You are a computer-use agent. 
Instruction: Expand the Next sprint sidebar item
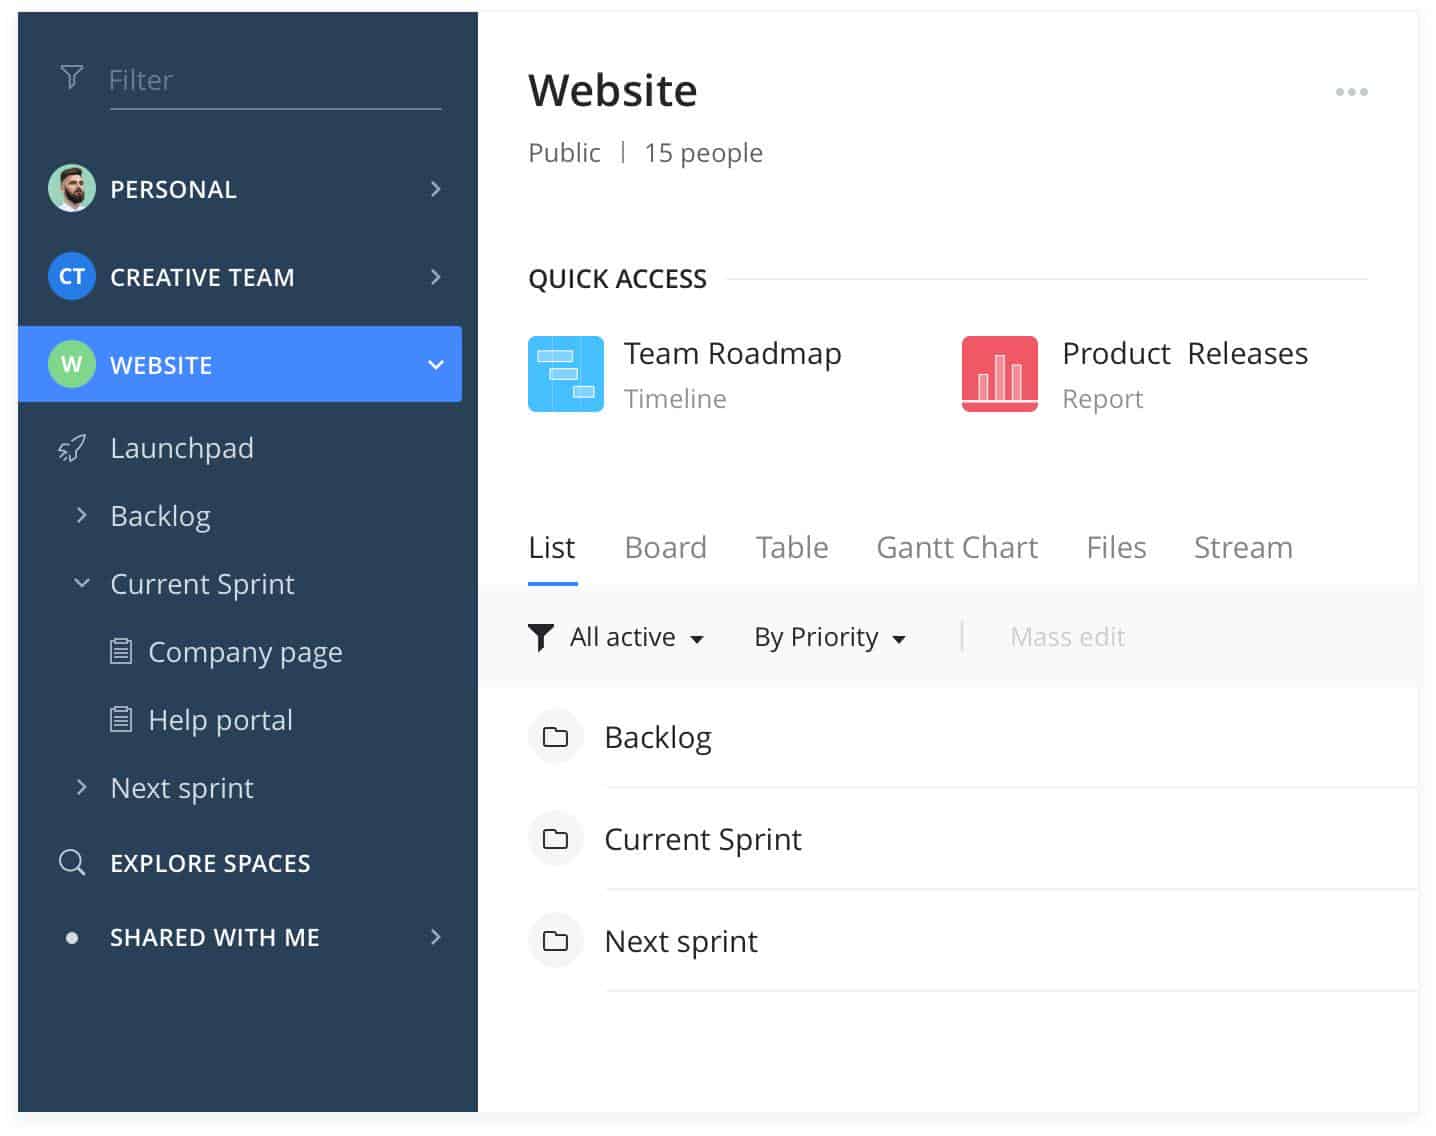pos(81,787)
